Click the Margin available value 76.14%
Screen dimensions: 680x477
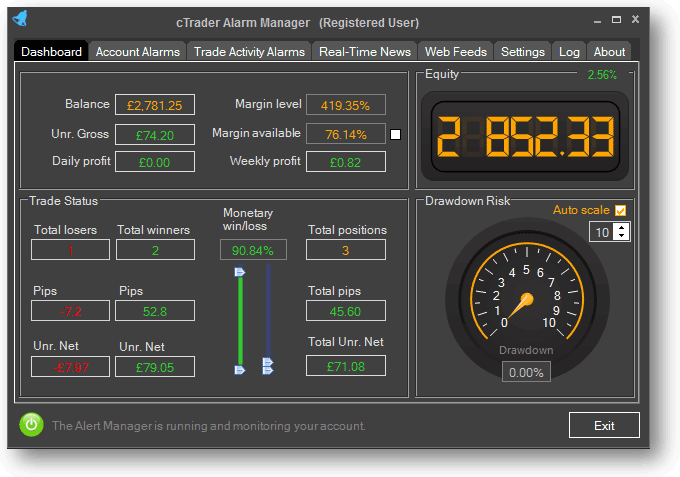point(346,134)
